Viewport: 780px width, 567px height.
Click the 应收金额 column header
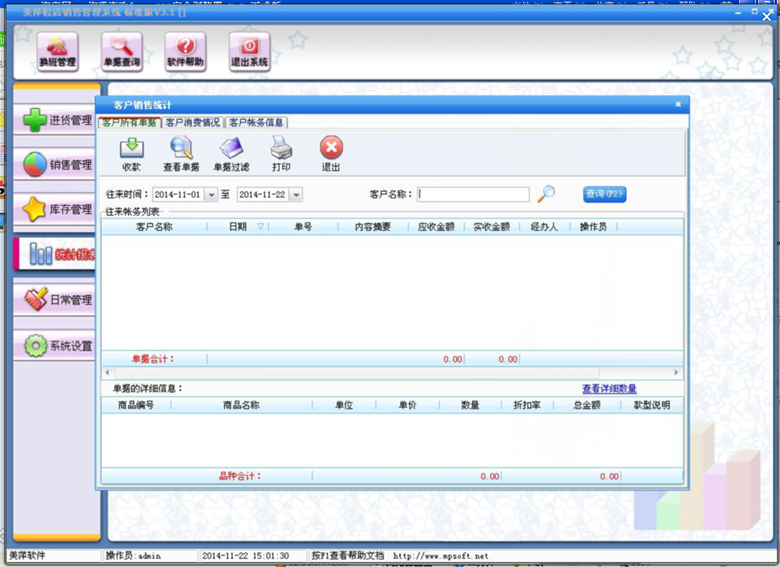436,227
